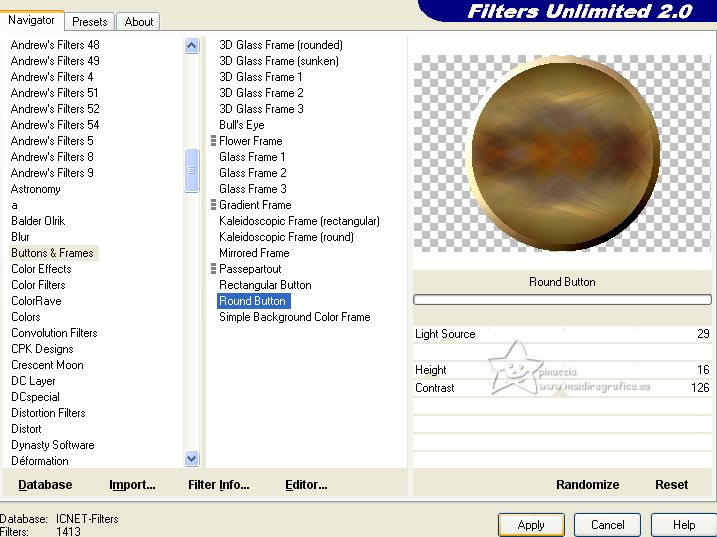Randomize the filter settings

pos(588,485)
